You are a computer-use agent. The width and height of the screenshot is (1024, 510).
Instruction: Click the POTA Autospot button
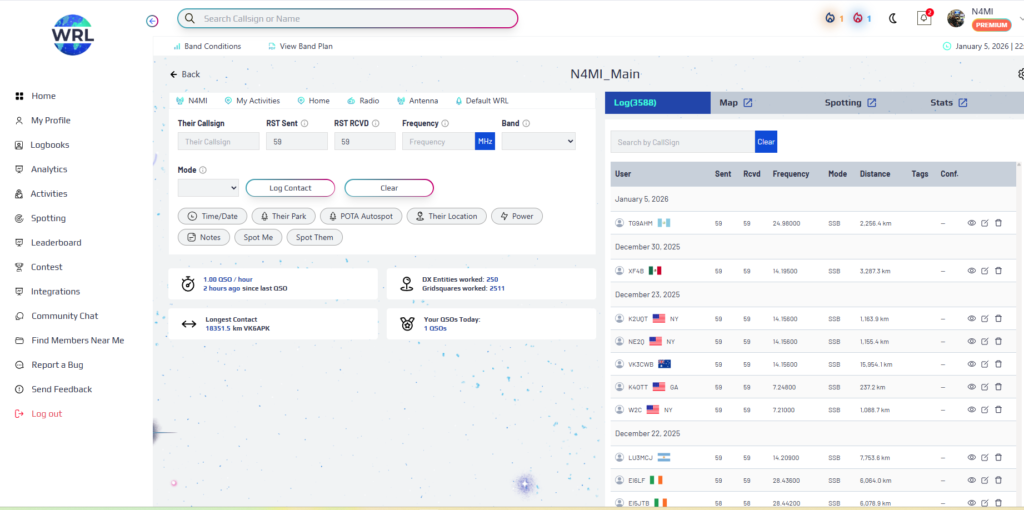[x=361, y=216]
